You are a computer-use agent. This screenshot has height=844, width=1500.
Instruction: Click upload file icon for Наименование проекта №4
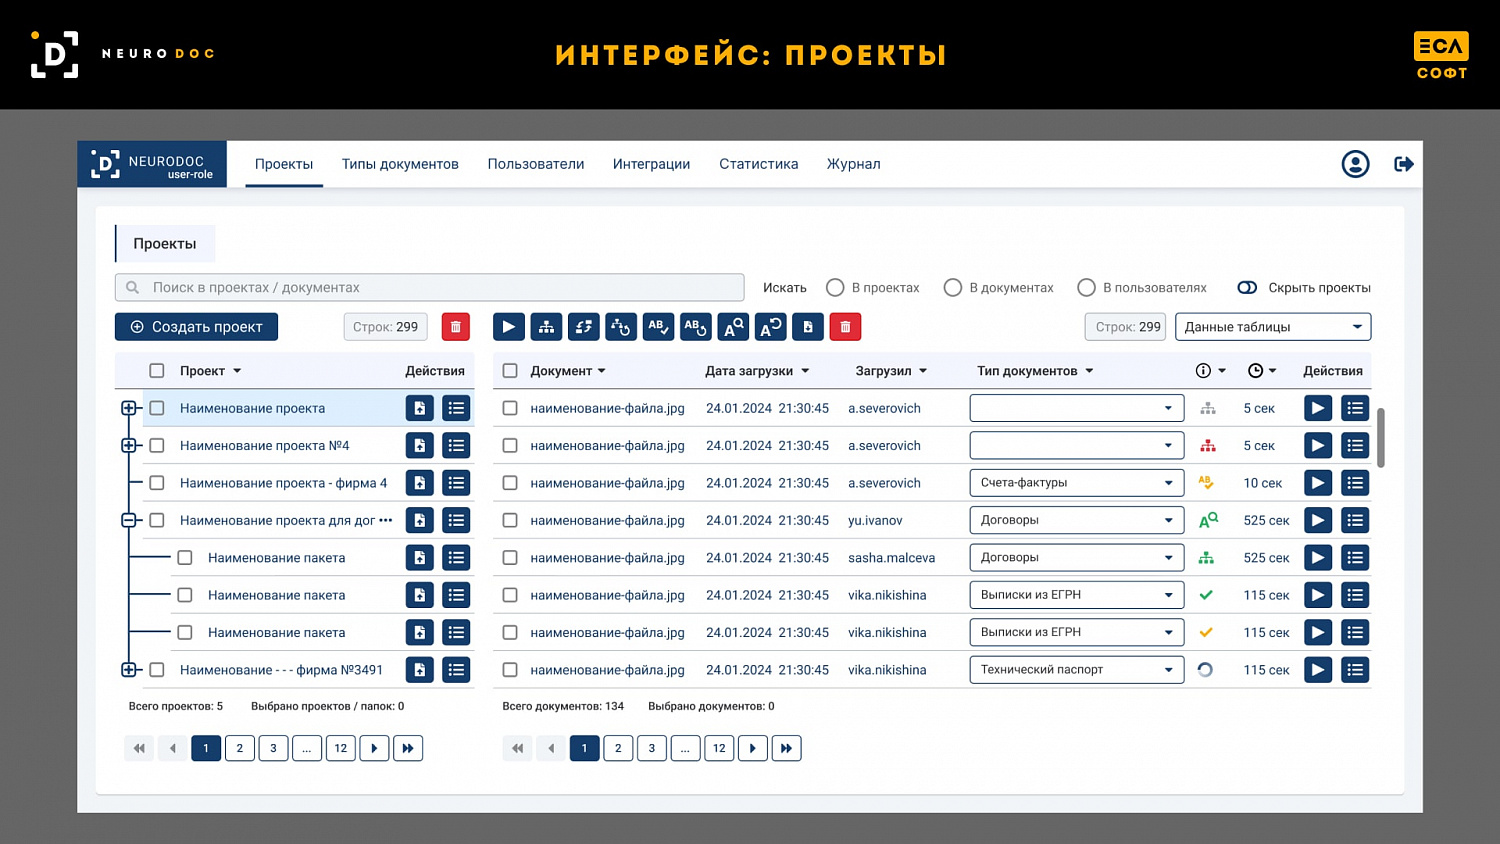420,446
